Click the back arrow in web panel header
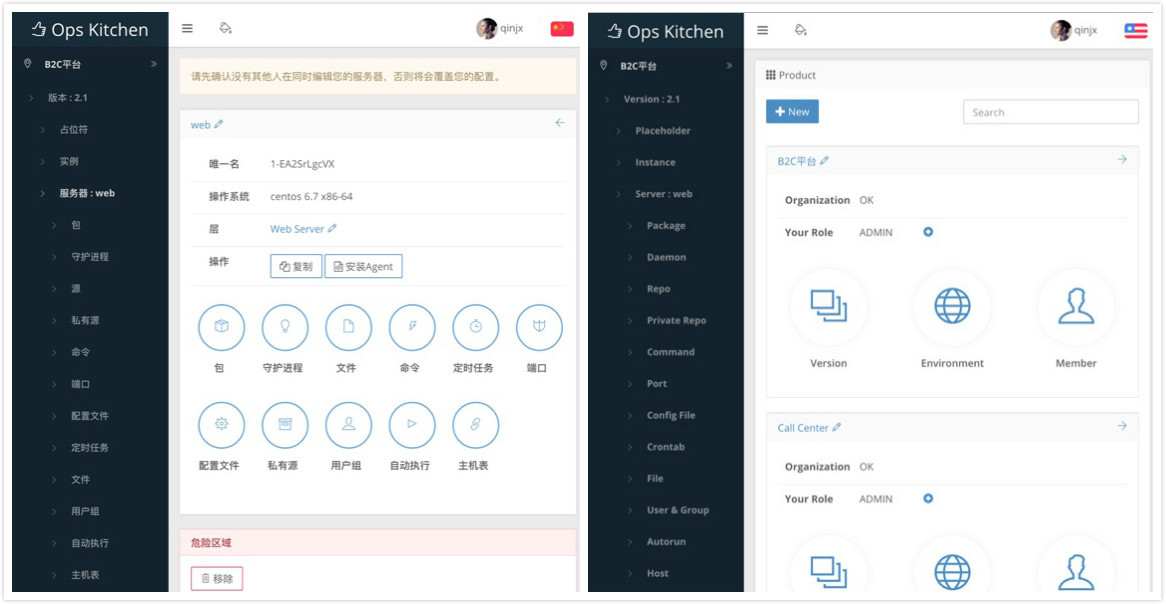The width and height of the screenshot is (1166, 604). 560,123
